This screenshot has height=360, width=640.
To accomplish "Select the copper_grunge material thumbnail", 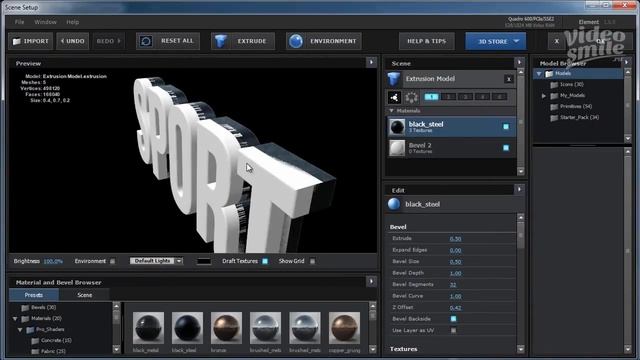I will coord(344,328).
